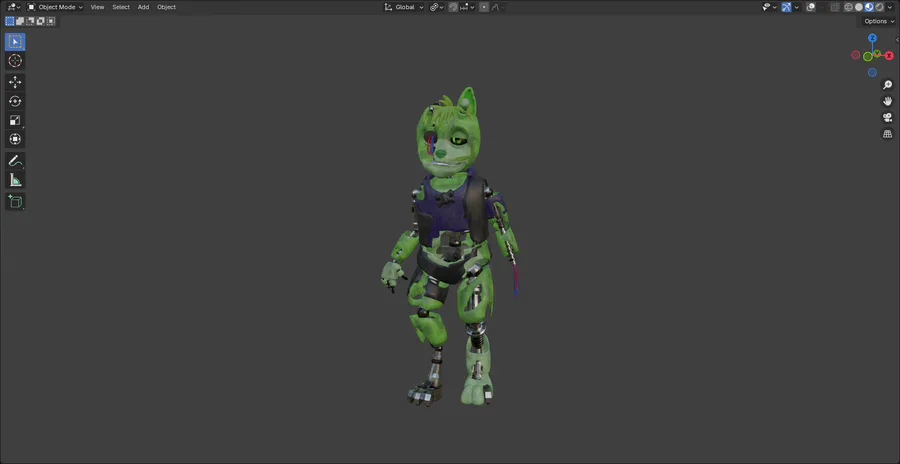Open the Add menu
Image resolution: width=900 pixels, height=464 pixels.
coord(143,7)
